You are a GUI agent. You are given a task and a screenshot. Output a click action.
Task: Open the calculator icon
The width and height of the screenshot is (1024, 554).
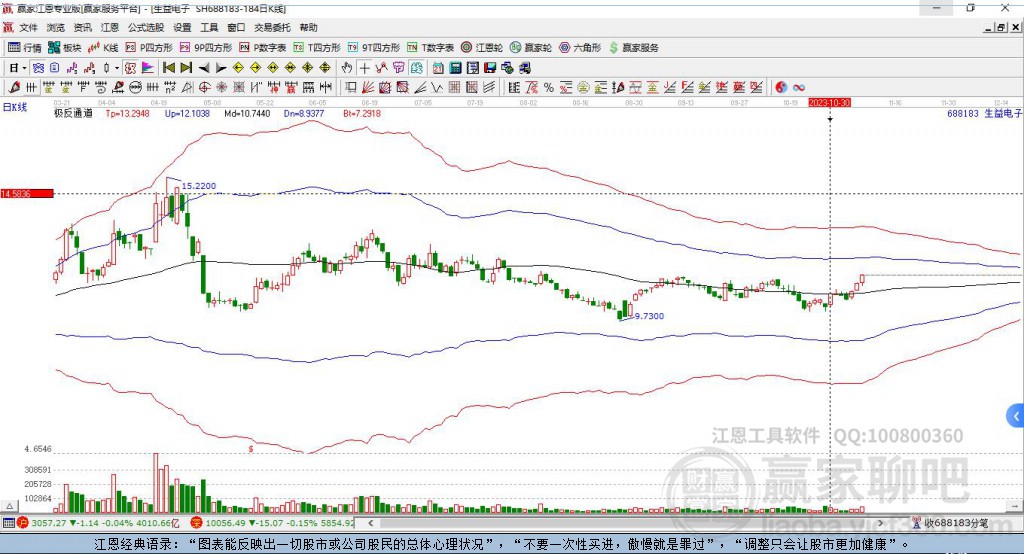click(x=456, y=68)
